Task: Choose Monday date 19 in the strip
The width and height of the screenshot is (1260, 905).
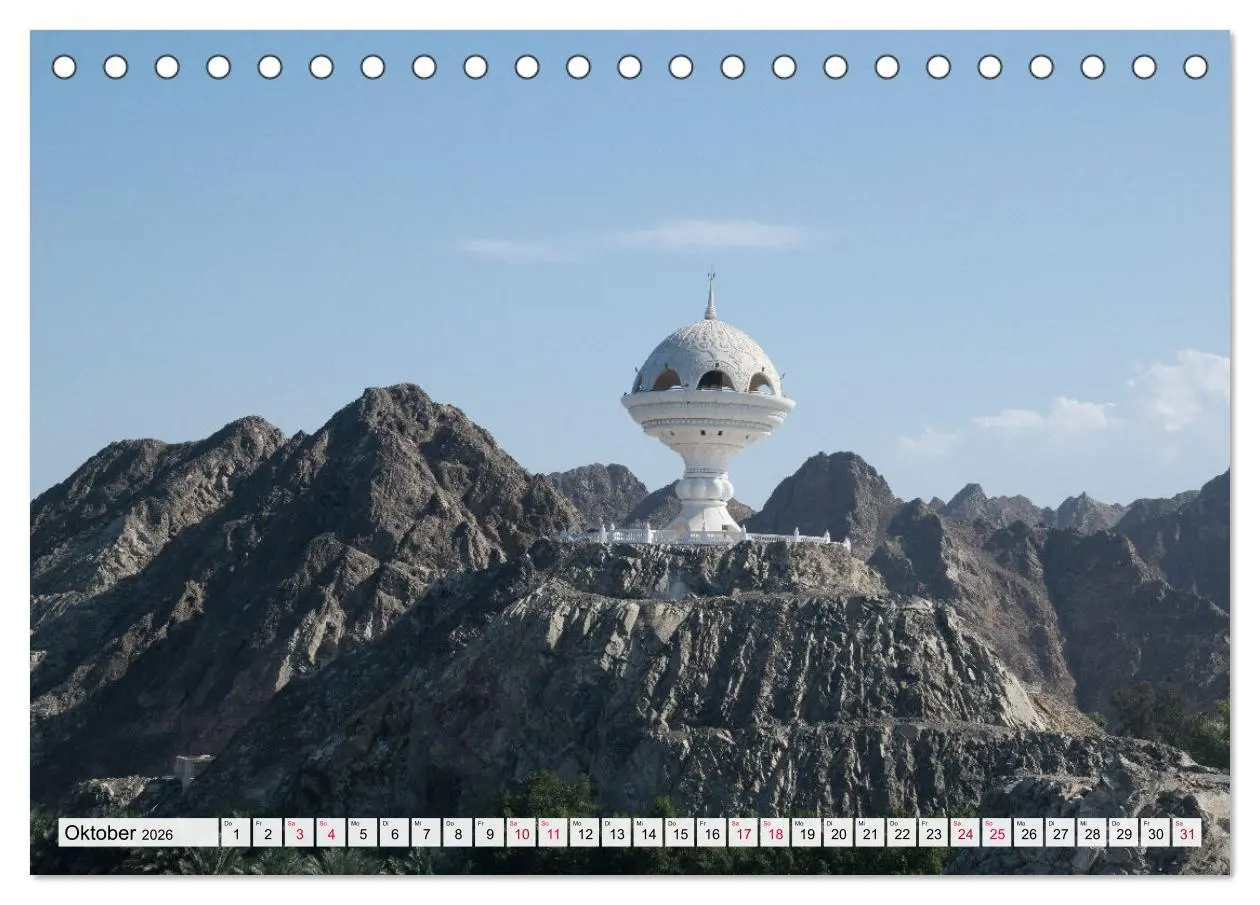Action: pos(807,833)
